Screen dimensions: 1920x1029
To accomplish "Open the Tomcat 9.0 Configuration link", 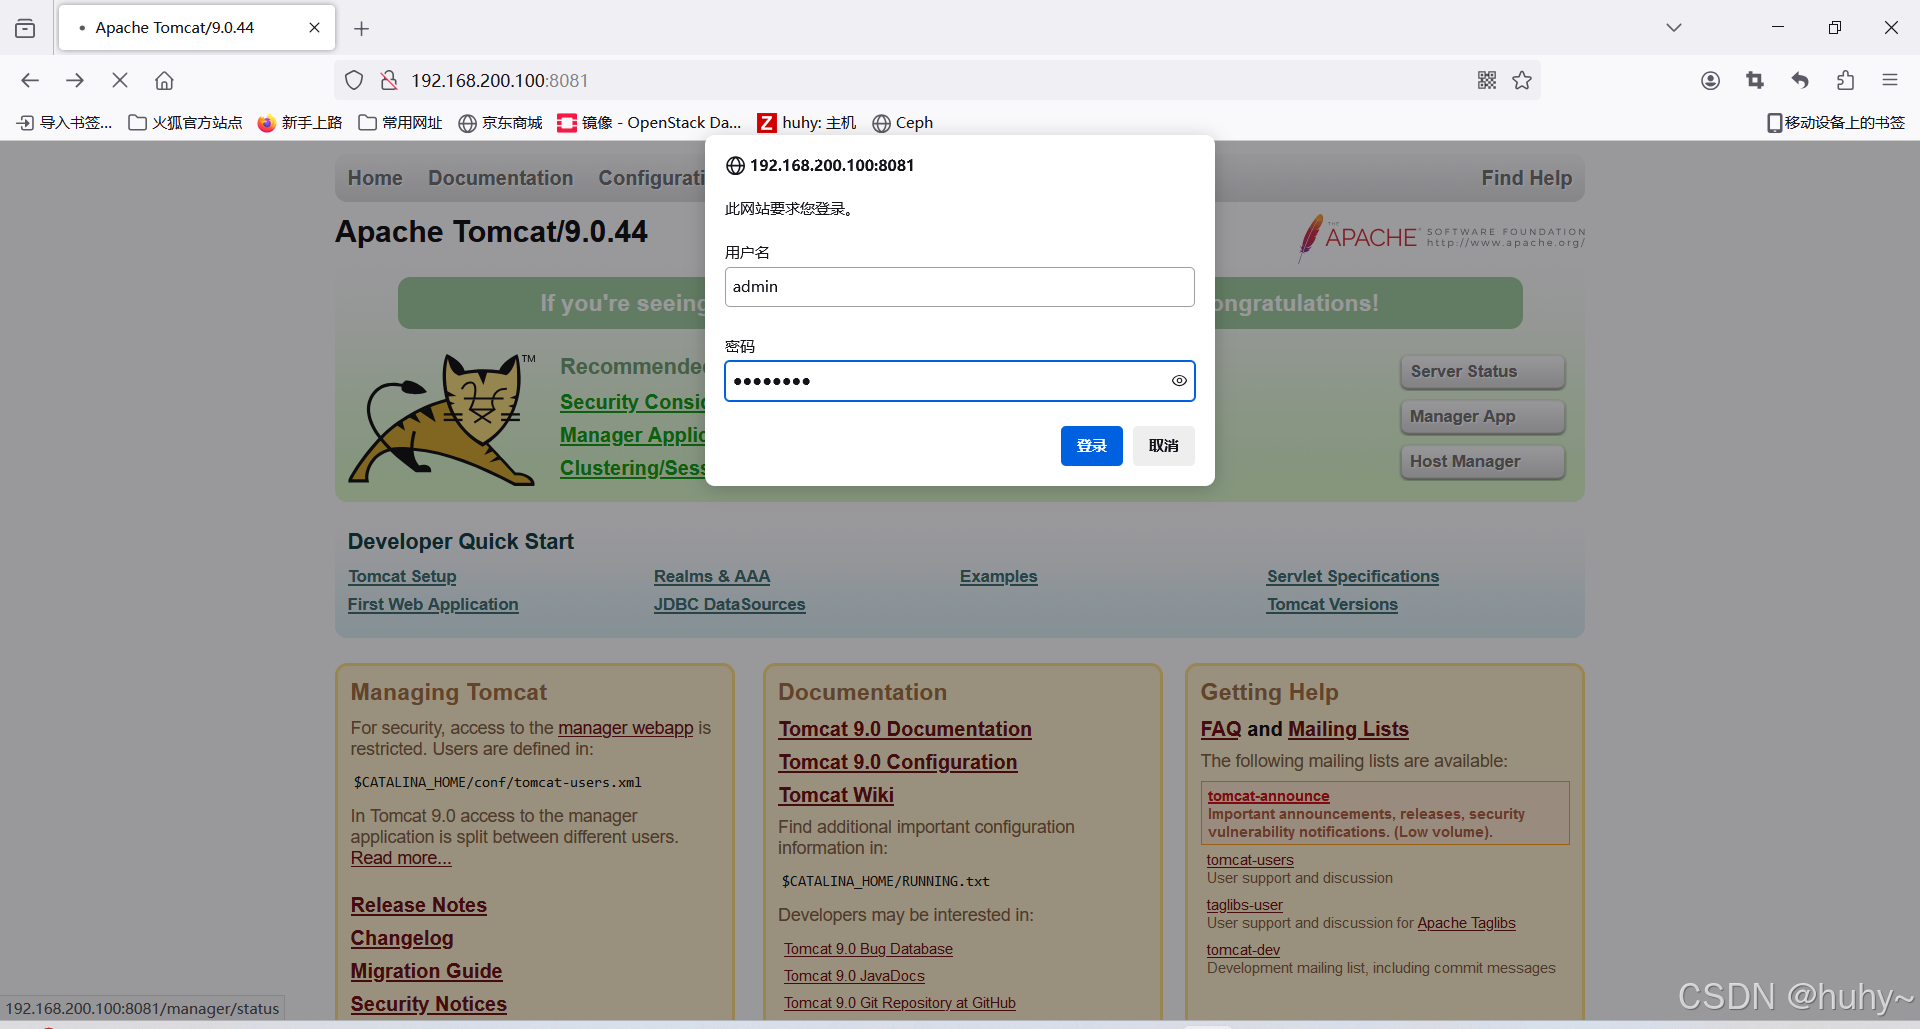I will pyautogui.click(x=898, y=762).
